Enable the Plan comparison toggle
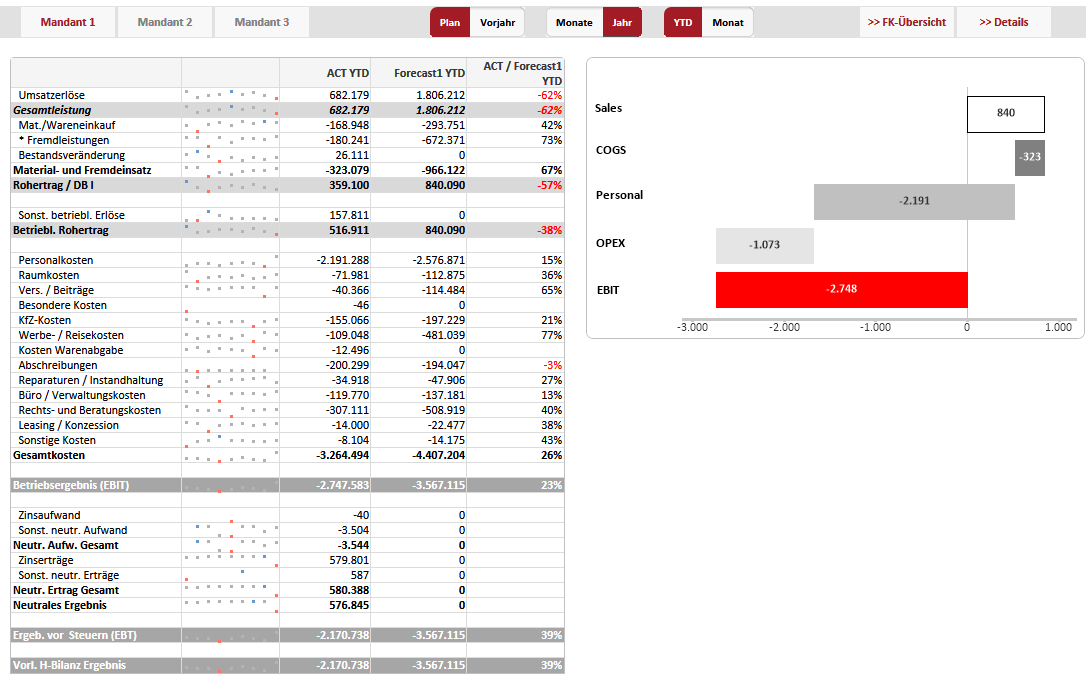 point(450,22)
